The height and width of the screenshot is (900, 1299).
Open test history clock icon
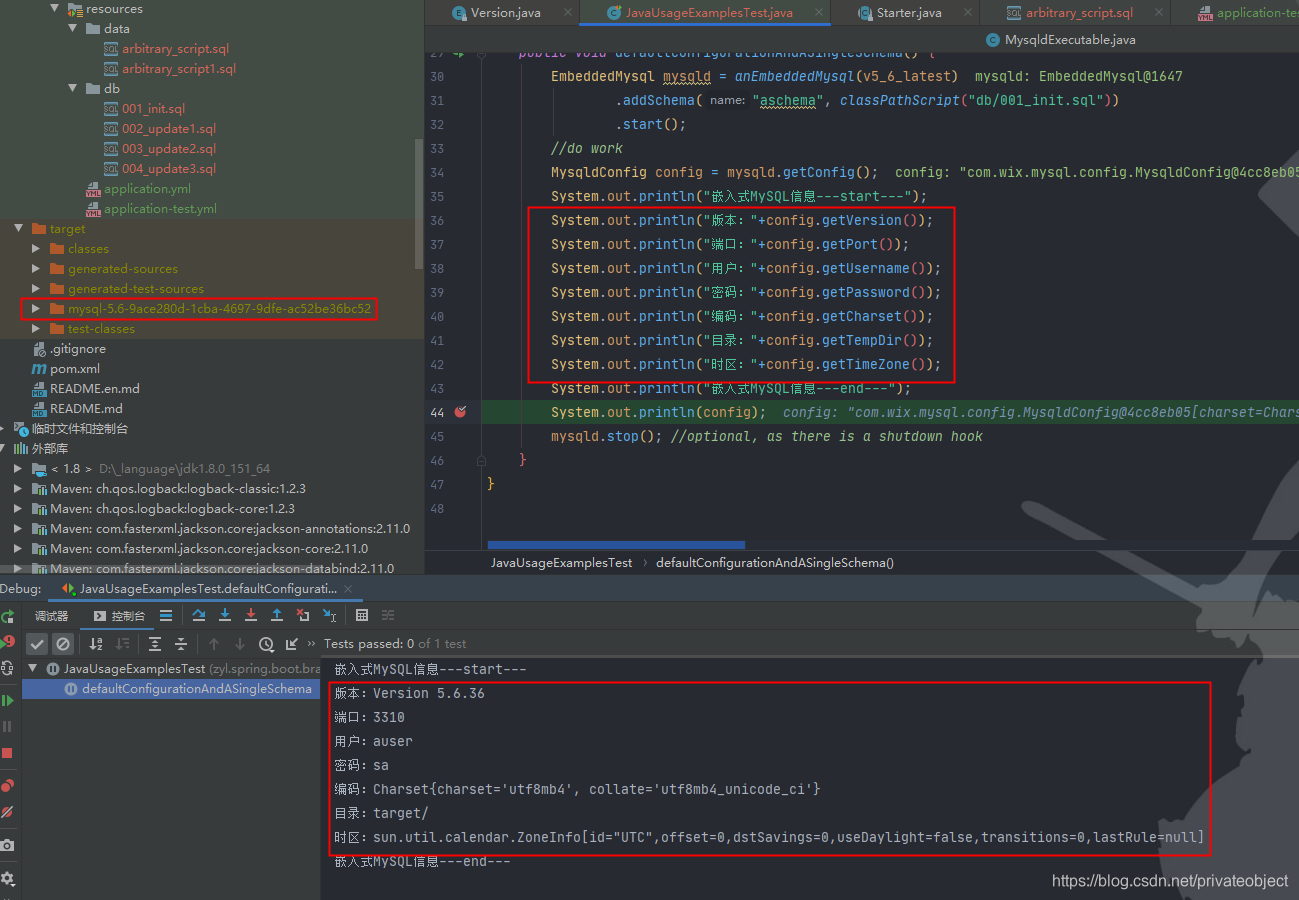click(x=266, y=644)
